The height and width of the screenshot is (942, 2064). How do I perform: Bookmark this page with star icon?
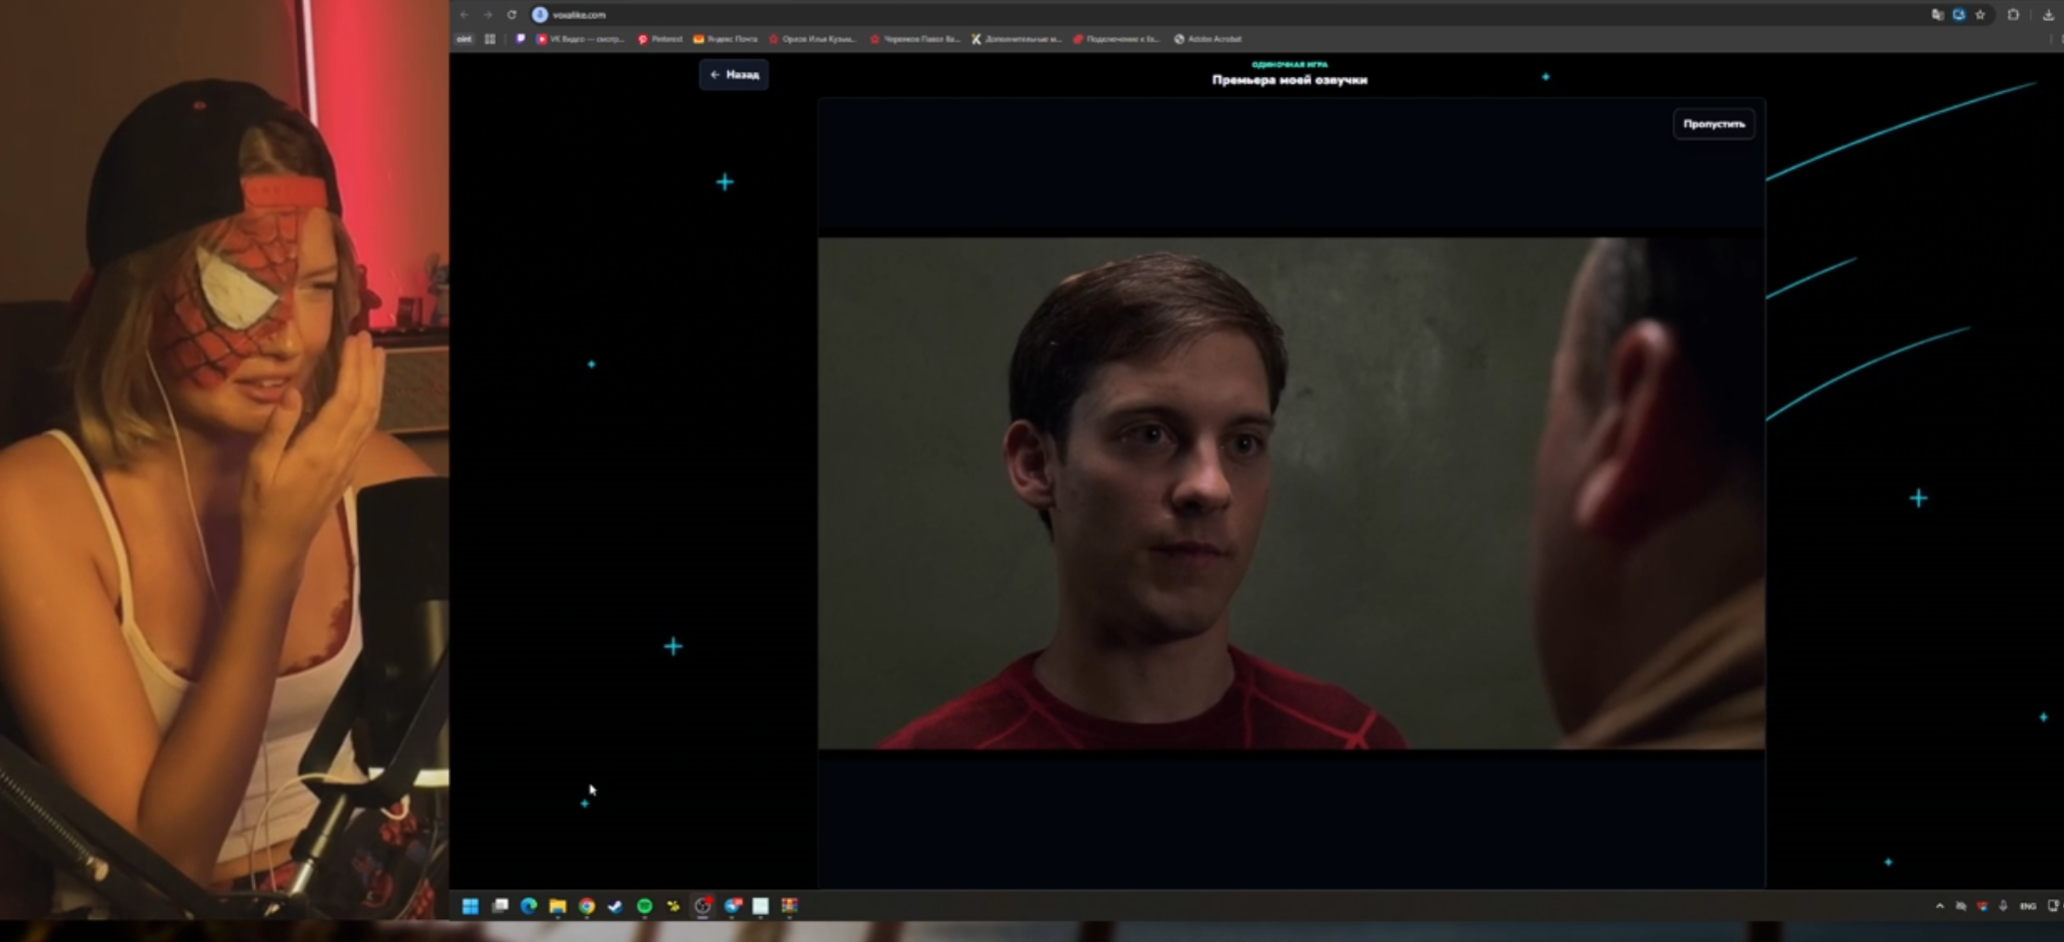click(1980, 15)
